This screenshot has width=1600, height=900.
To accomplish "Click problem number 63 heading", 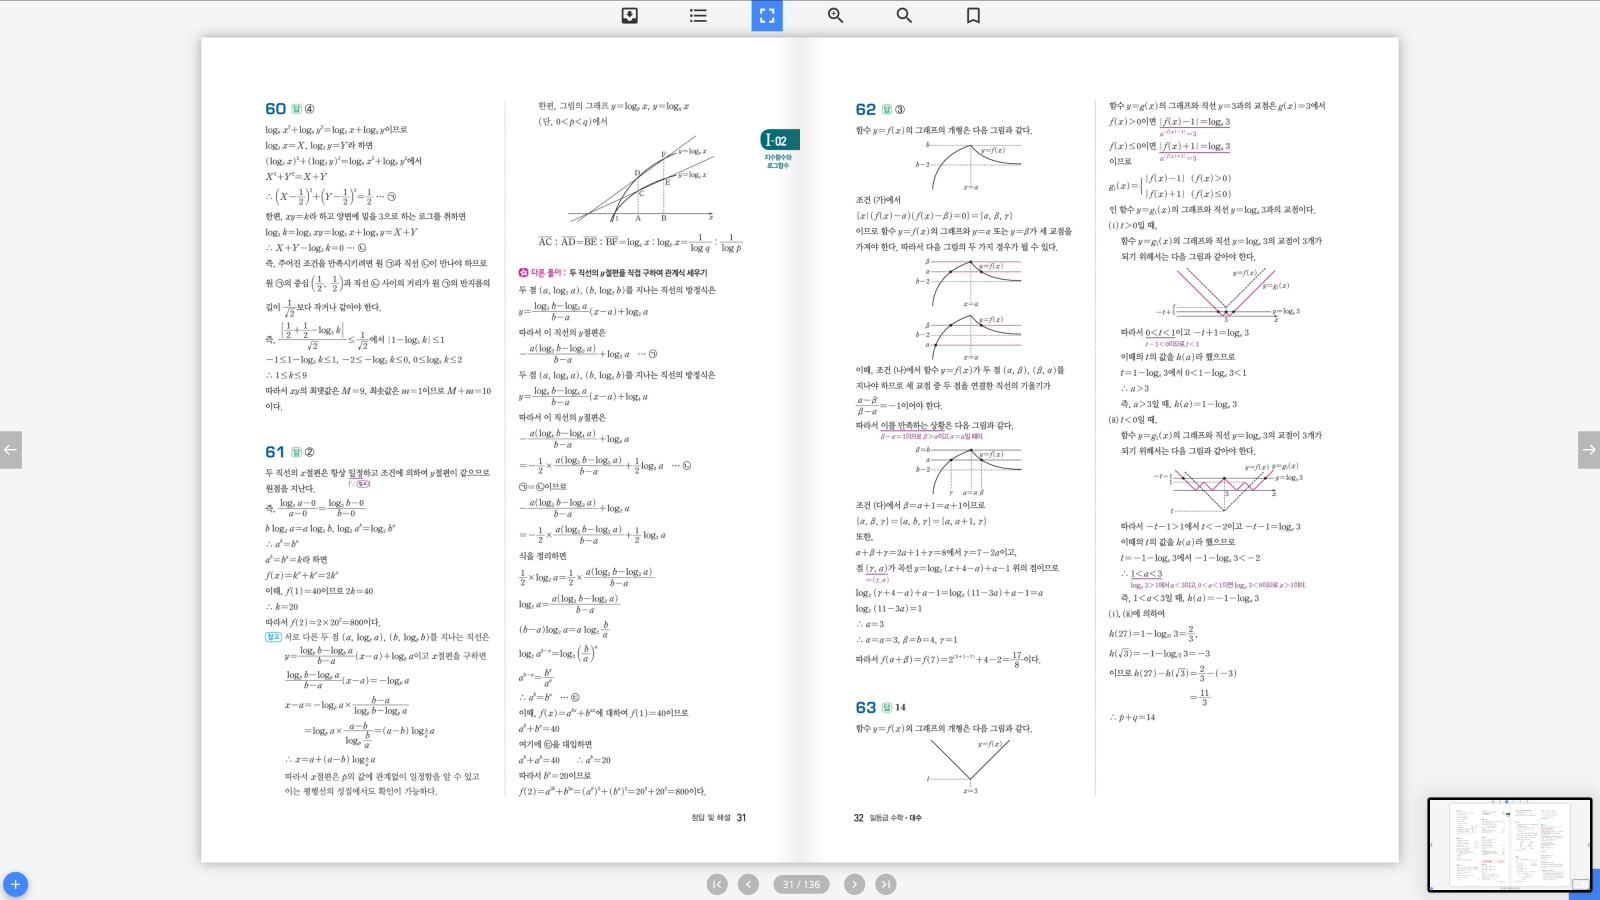I will coord(865,708).
